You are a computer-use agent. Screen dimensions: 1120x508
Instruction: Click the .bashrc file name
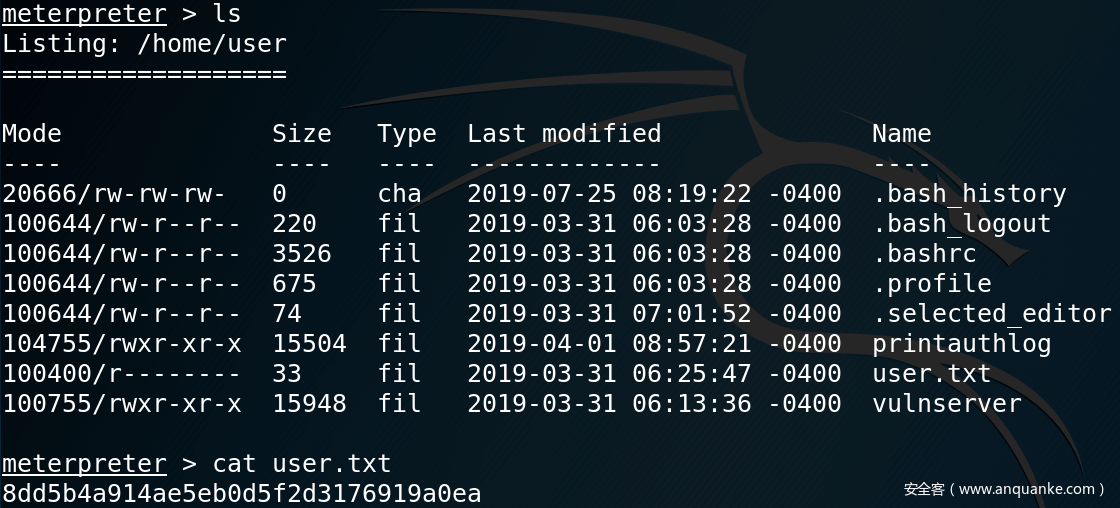tap(924, 254)
